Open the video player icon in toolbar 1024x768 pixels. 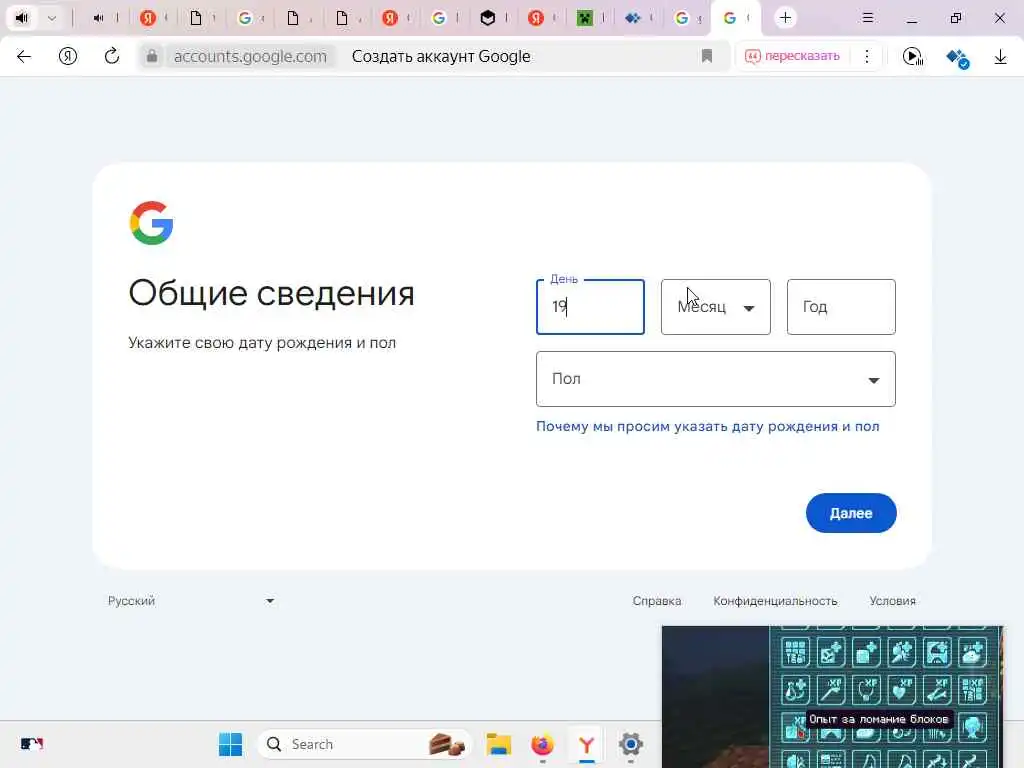pos(912,57)
